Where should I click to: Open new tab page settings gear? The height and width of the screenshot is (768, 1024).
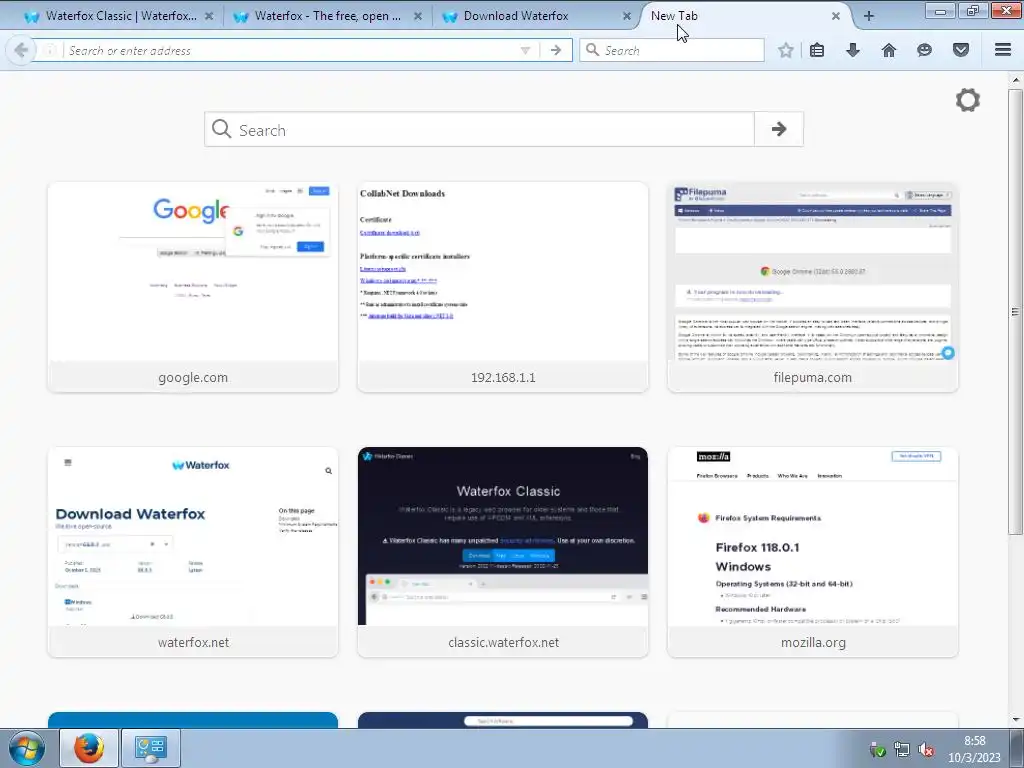[x=968, y=100]
